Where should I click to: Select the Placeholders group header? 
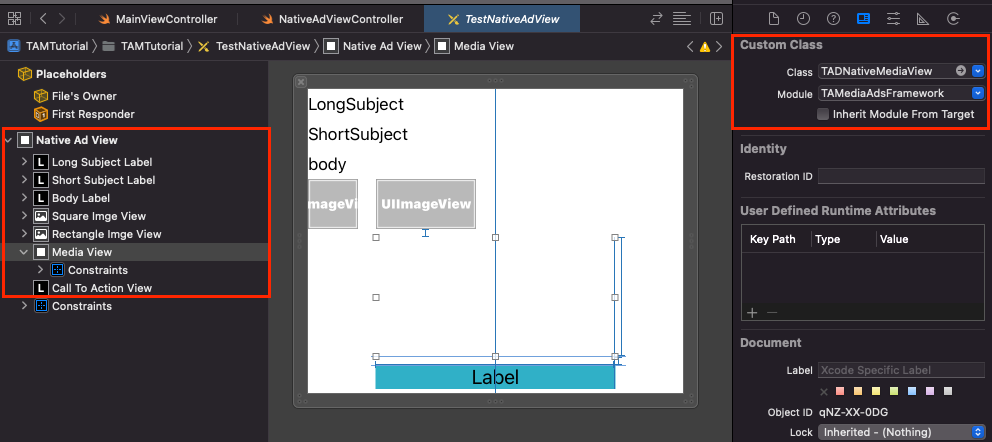click(62, 74)
